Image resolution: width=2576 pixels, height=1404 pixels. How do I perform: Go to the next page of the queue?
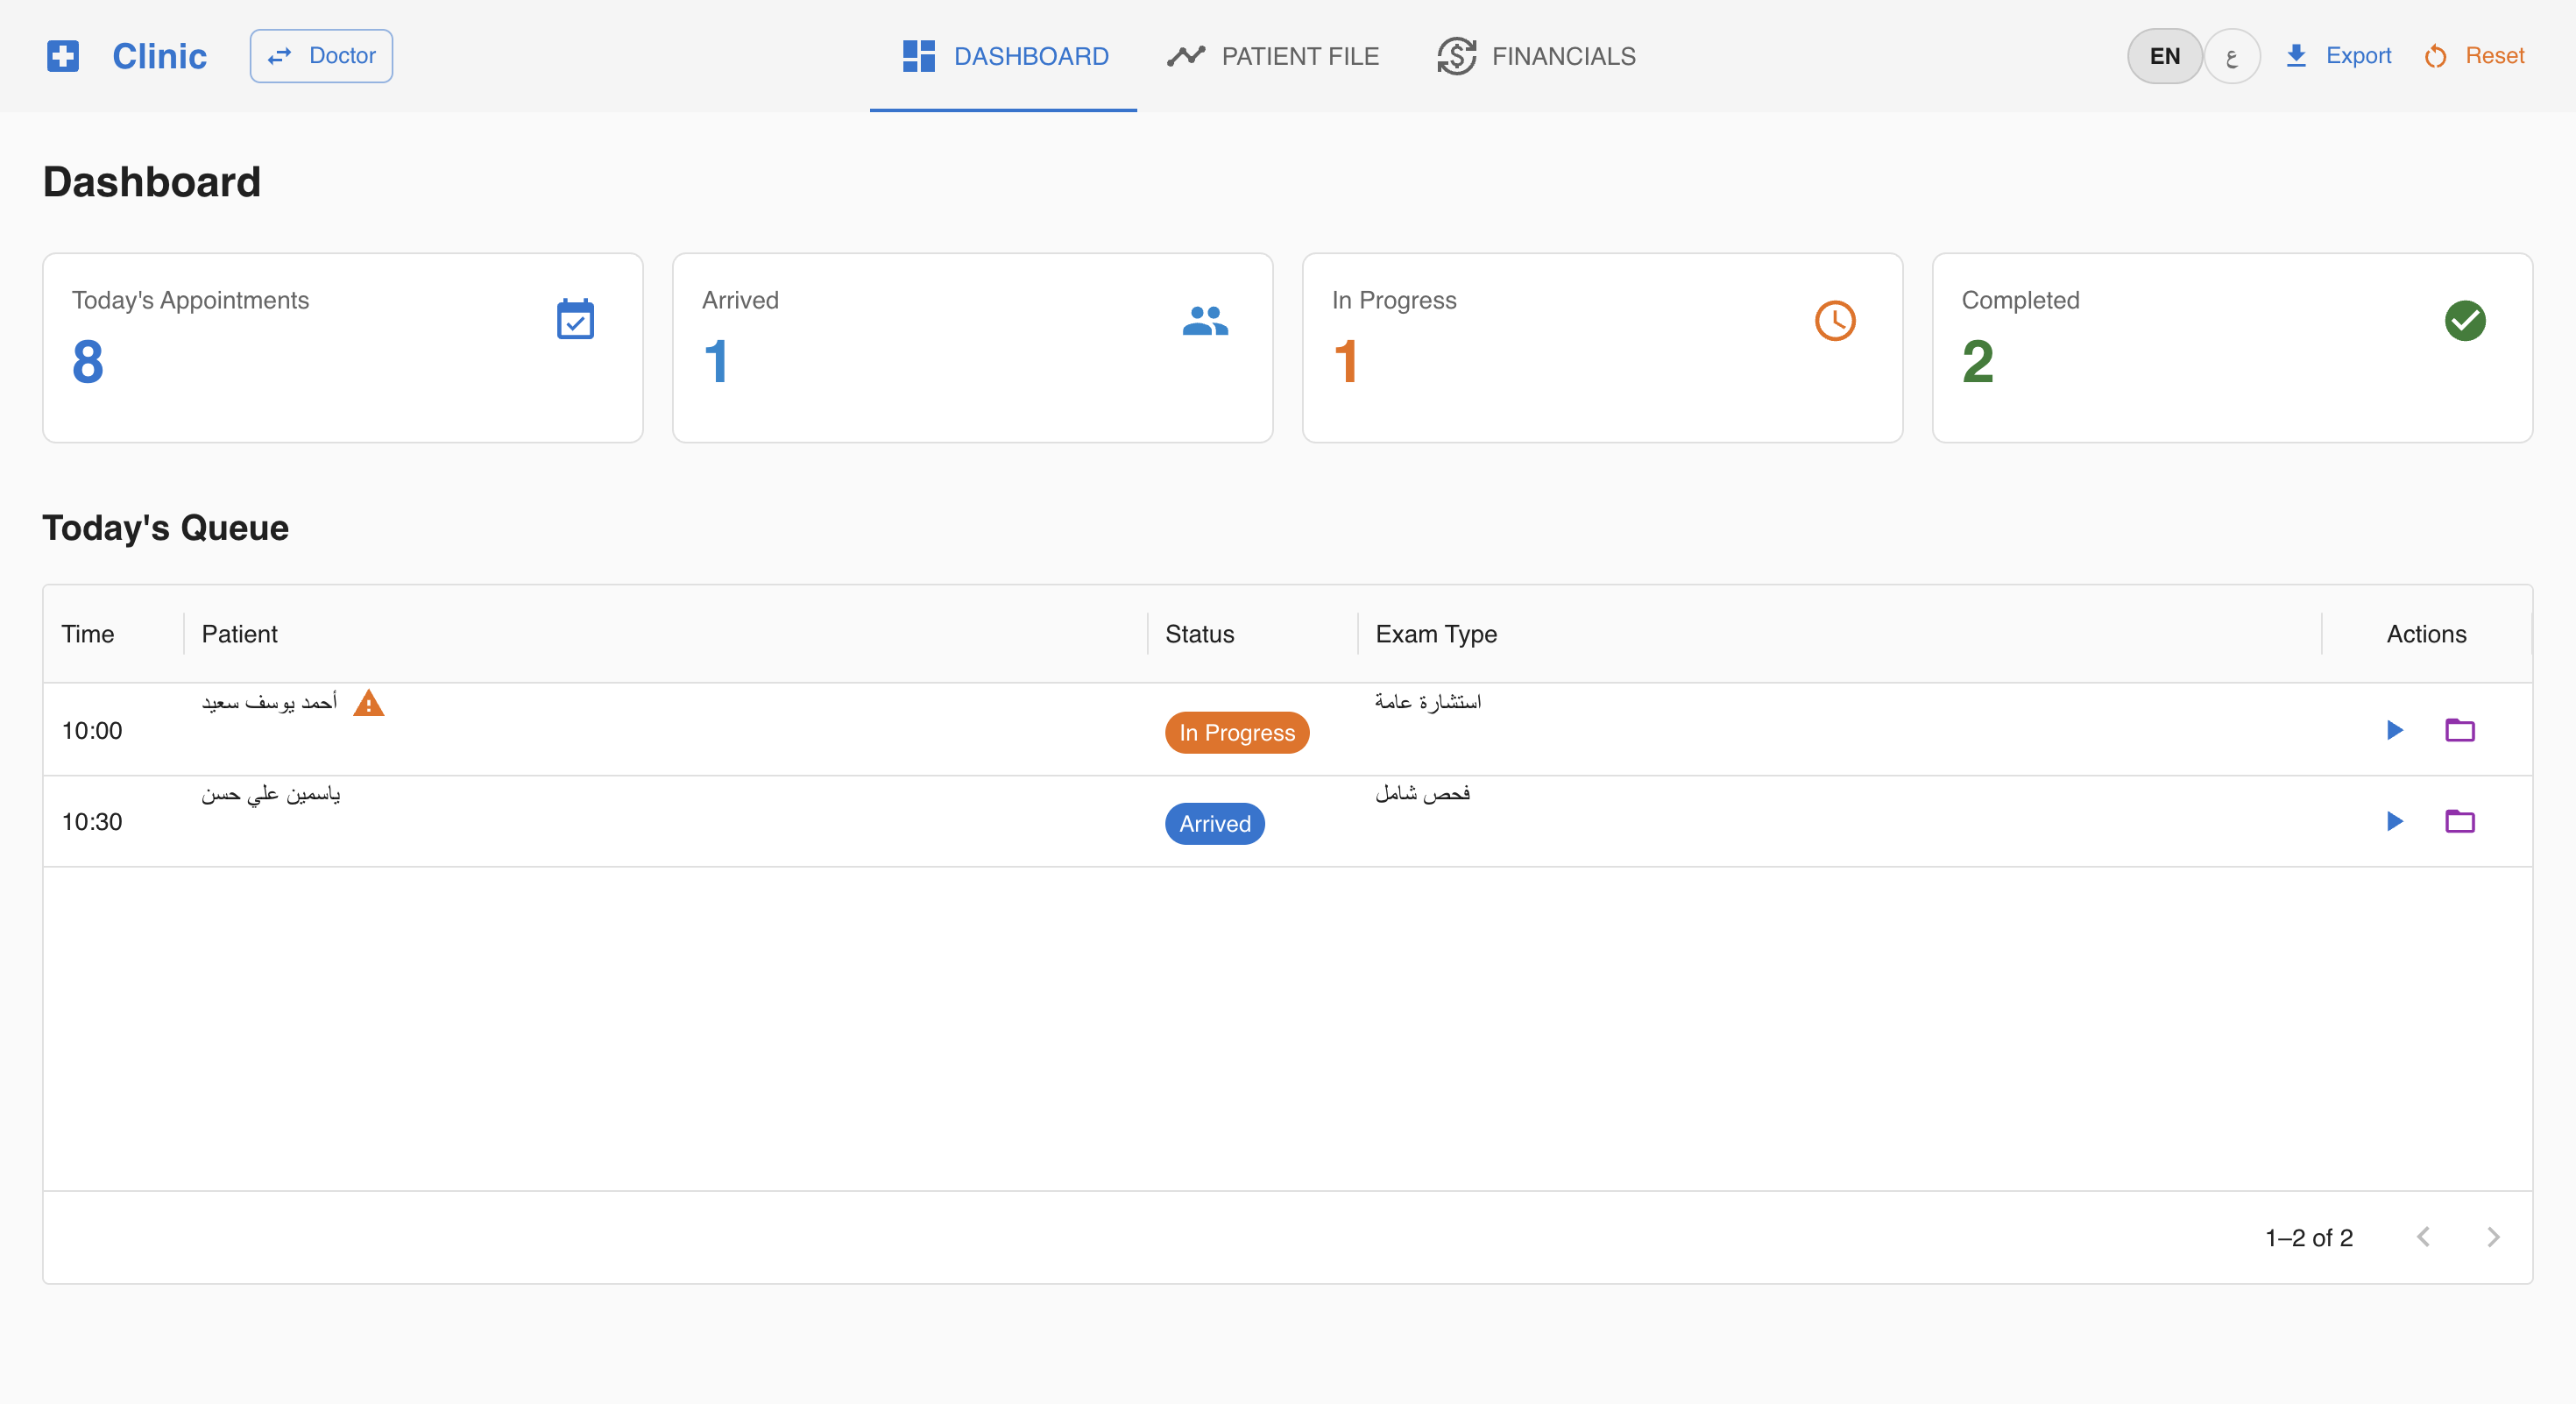2492,1237
